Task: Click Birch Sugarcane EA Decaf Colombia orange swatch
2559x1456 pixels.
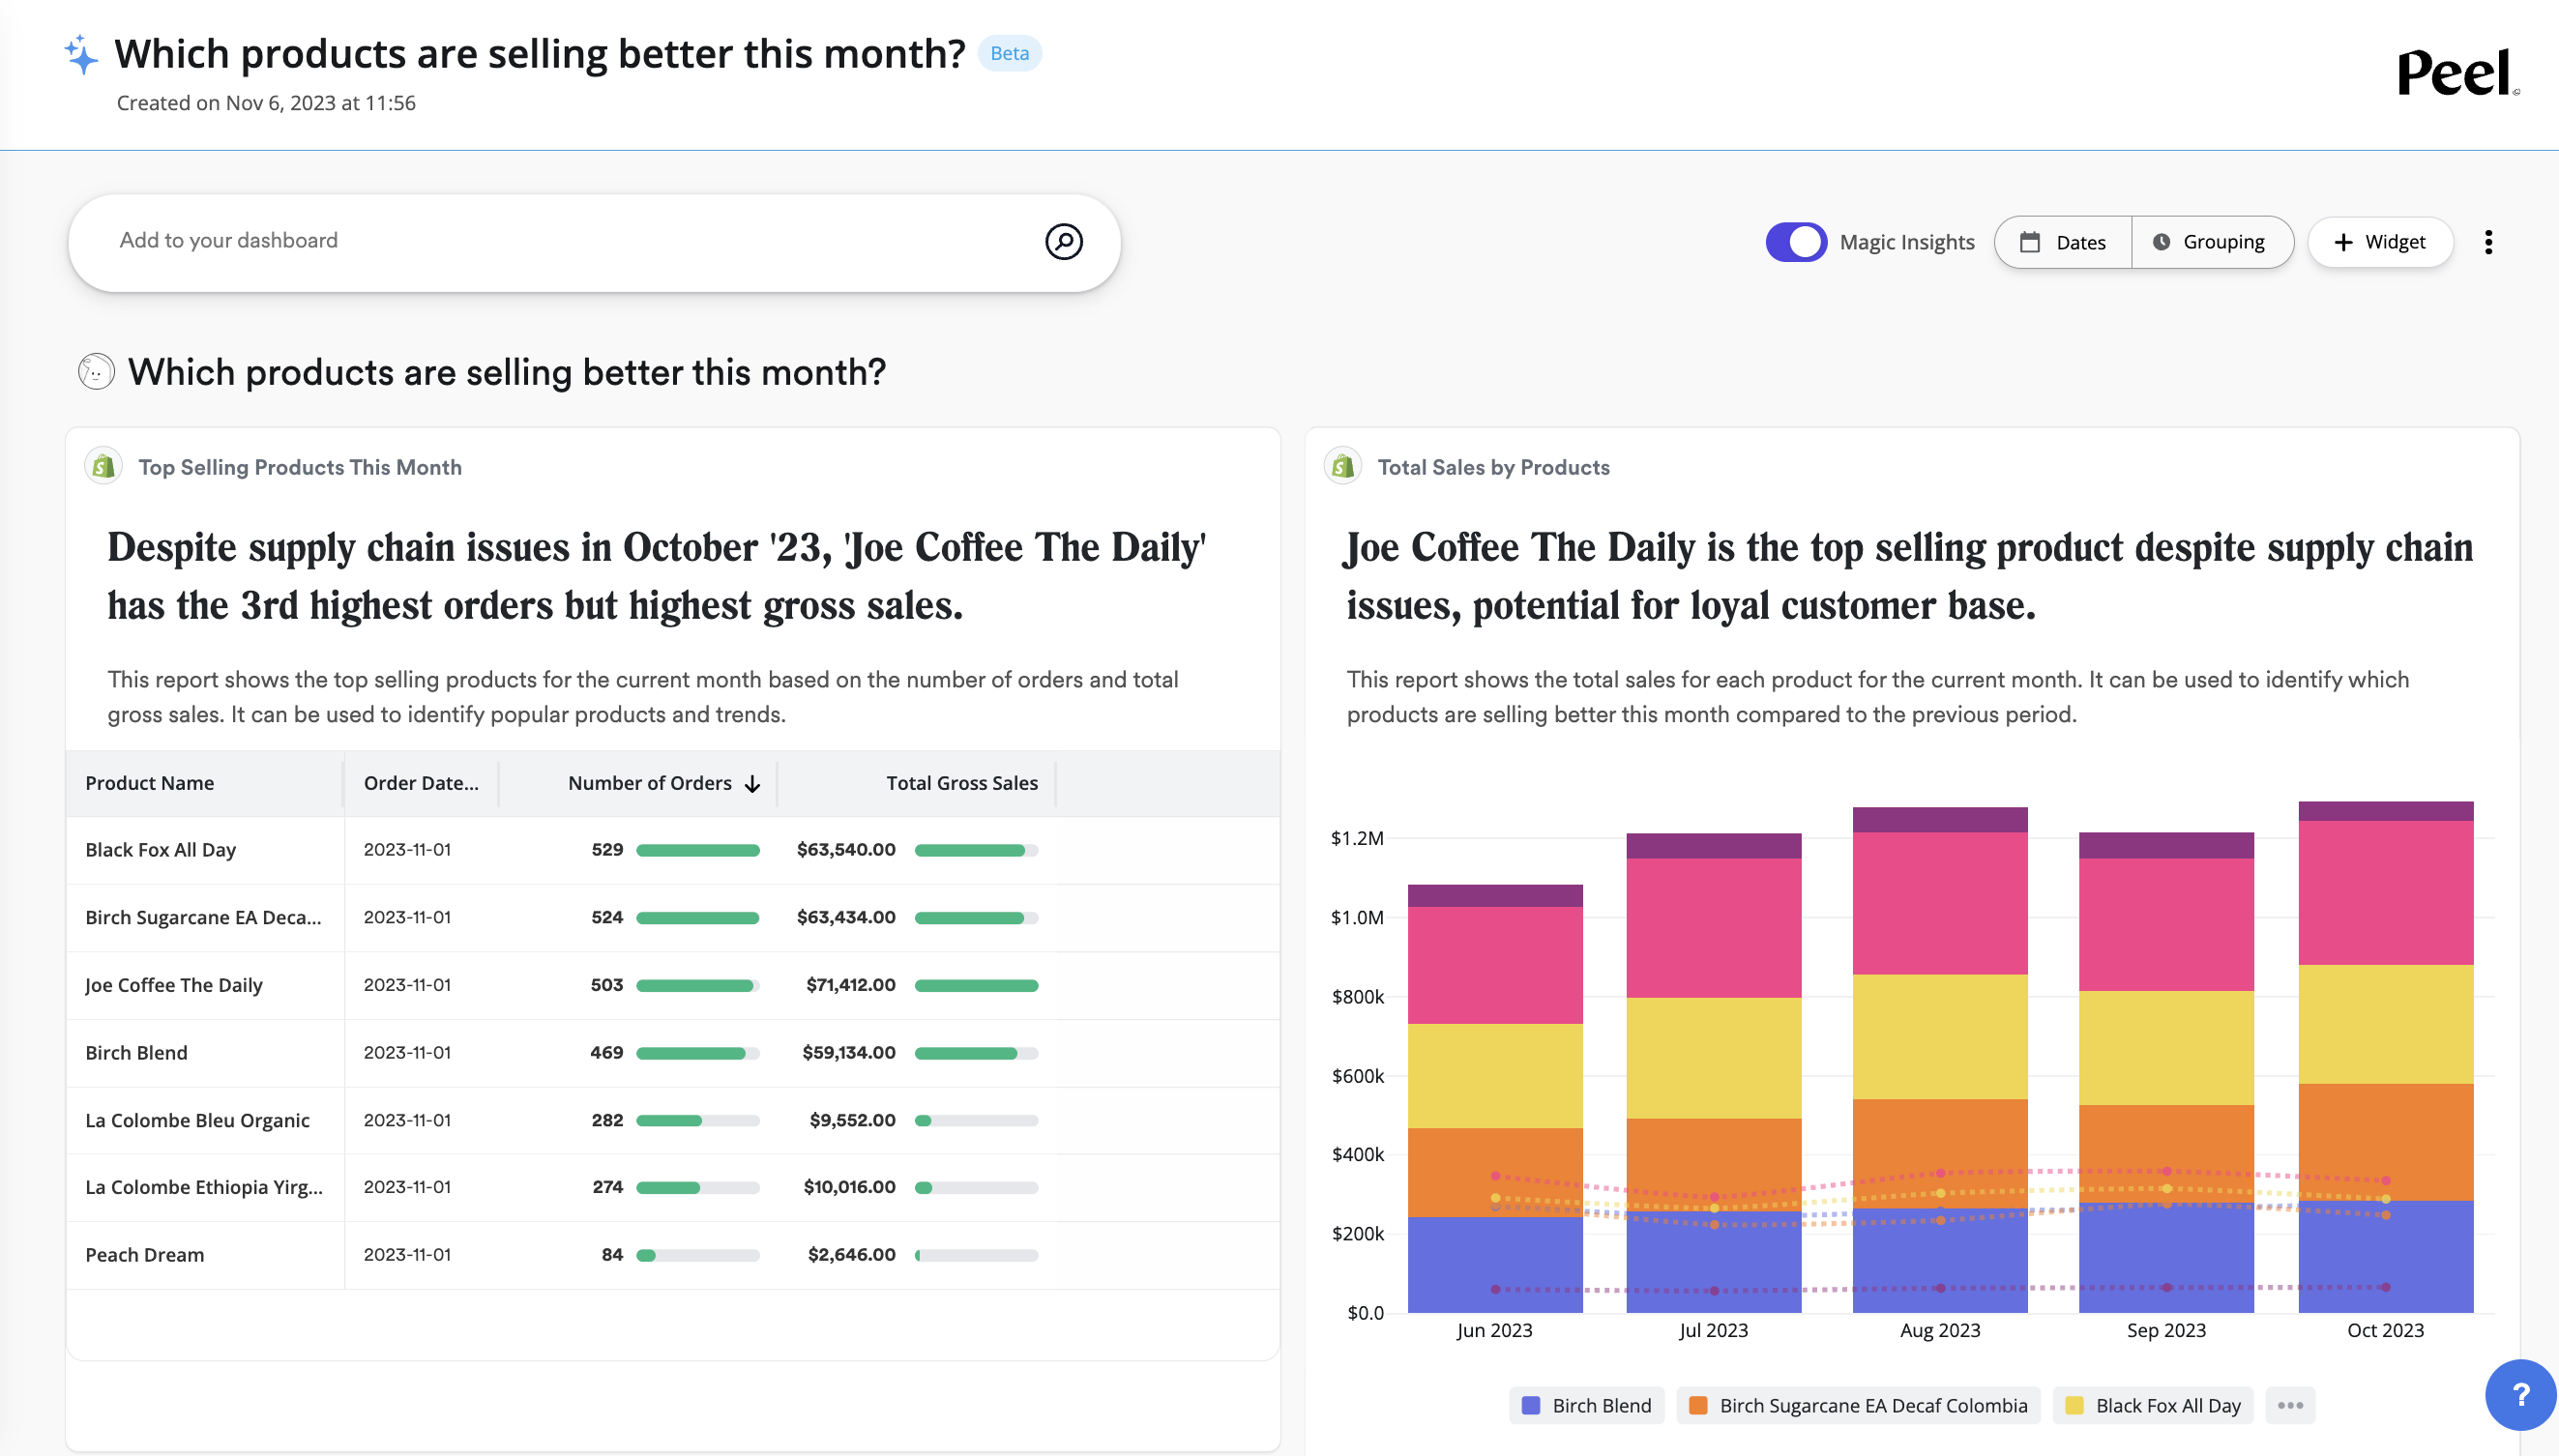Action: (x=1698, y=1405)
